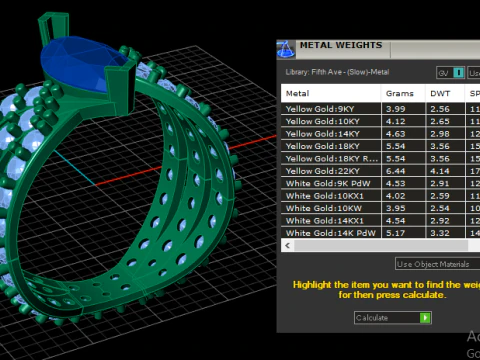This screenshot has height=360, width=480.
Task: Click the Metal column header
Action: [x=331, y=93]
